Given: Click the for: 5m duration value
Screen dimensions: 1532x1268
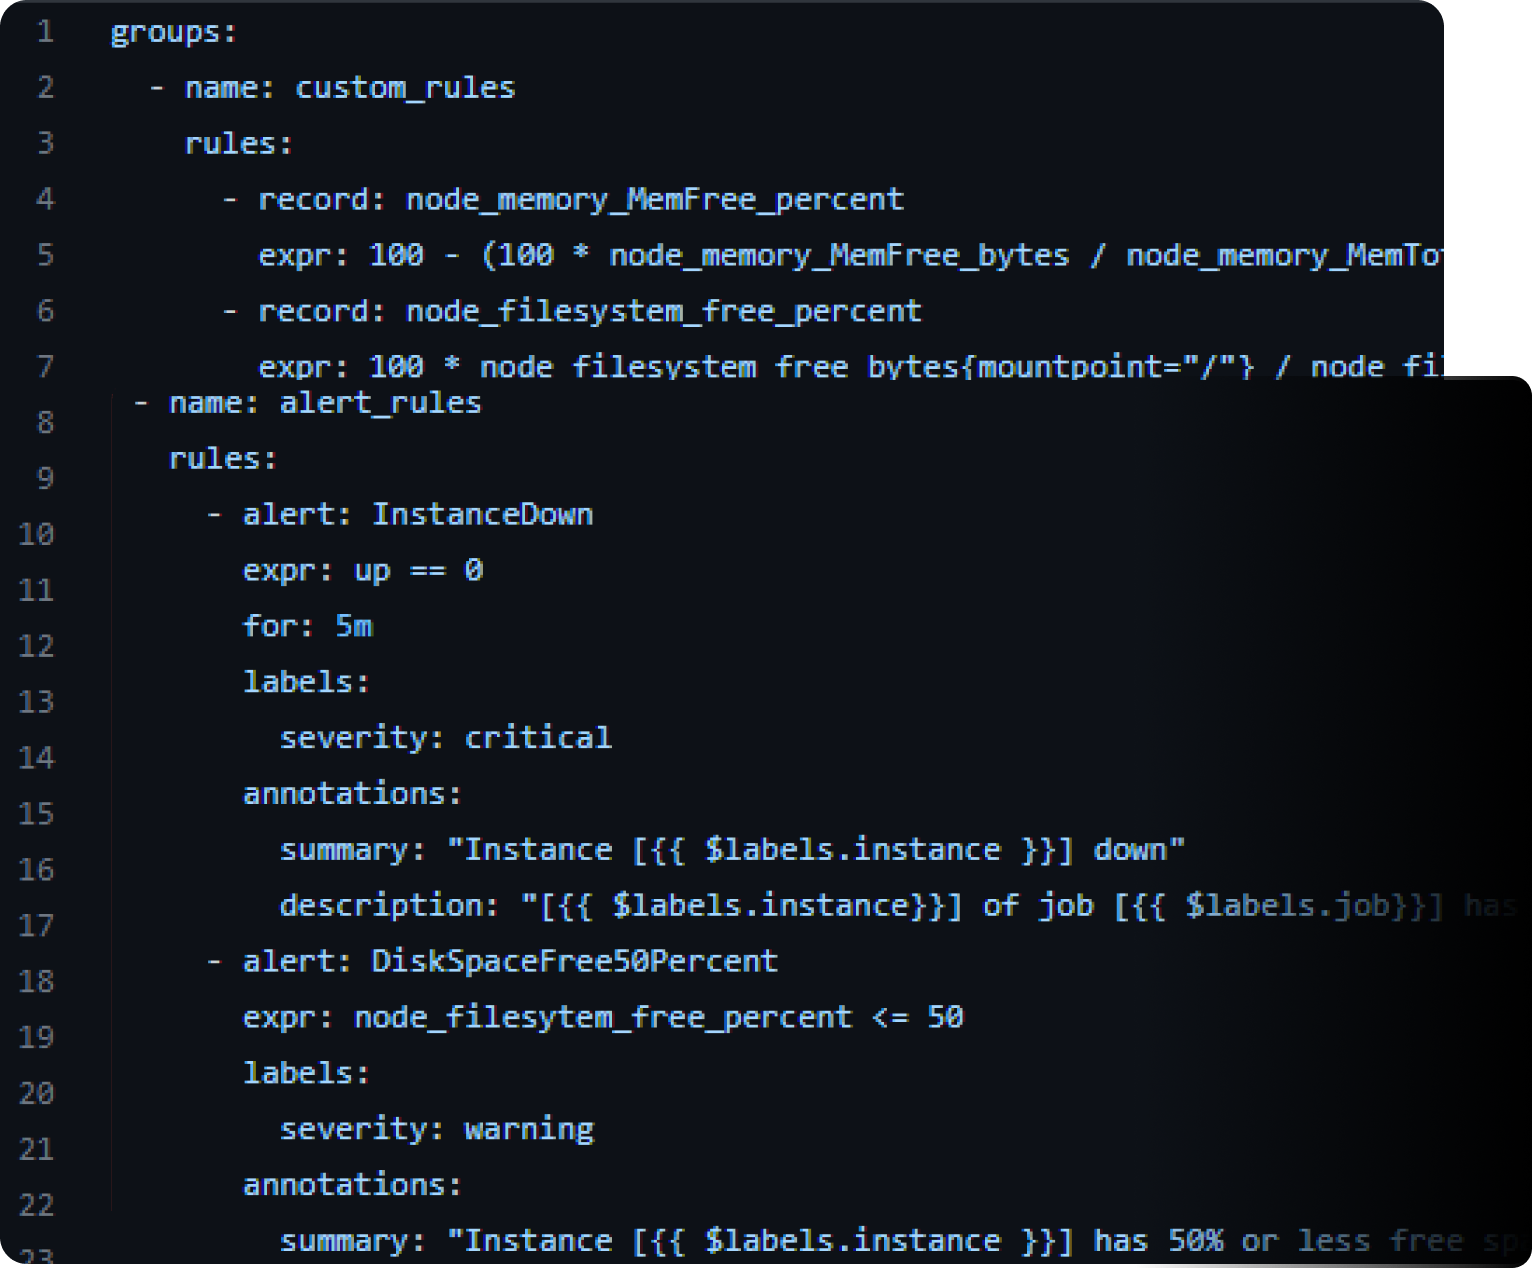Looking at the screenshot, I should pyautogui.click(x=353, y=626).
